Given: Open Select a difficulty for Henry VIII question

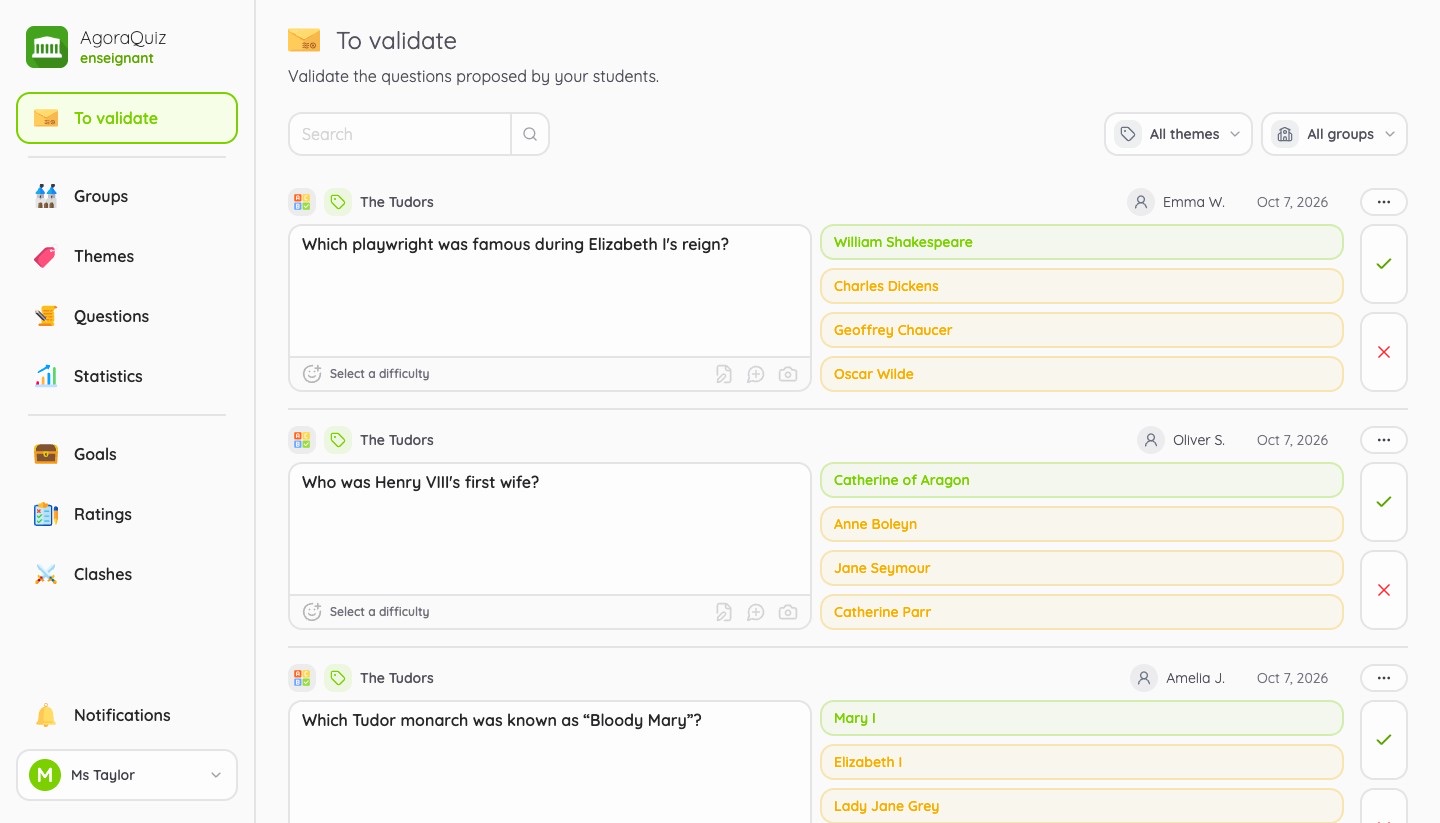Looking at the screenshot, I should pos(366,612).
